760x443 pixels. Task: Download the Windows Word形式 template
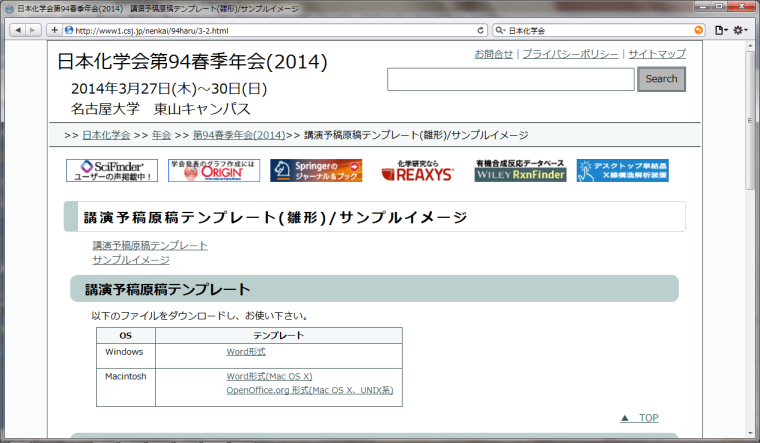click(246, 352)
